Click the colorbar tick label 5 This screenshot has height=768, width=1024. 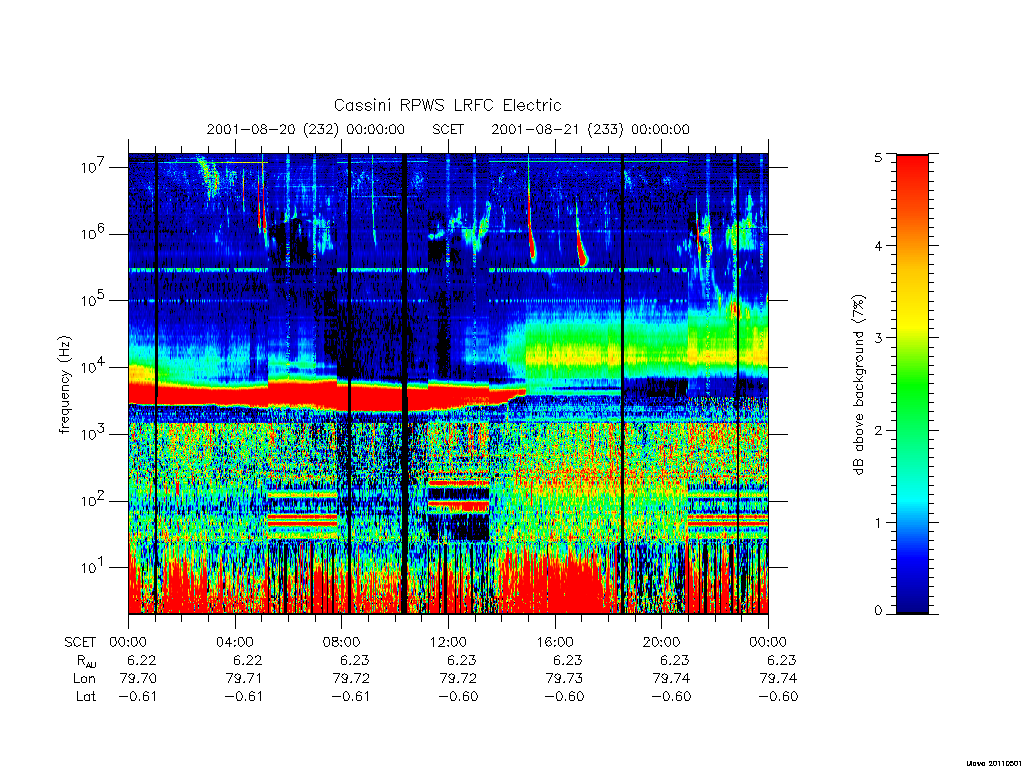878,157
